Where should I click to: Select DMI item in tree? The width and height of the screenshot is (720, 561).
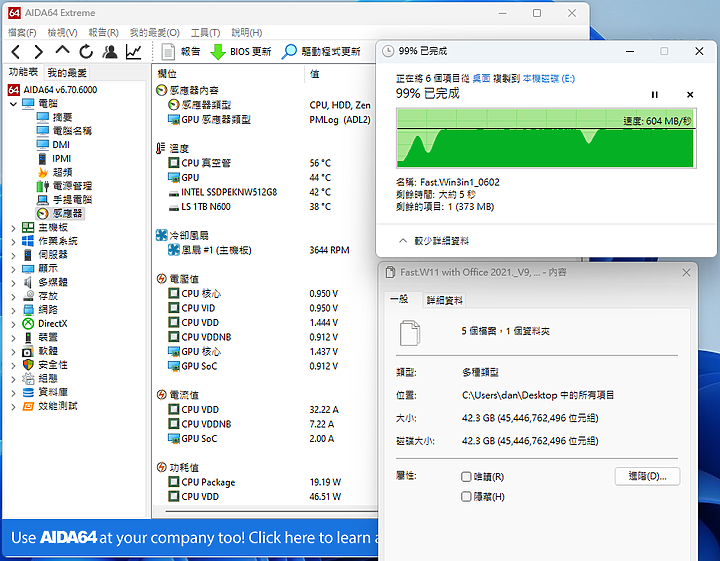click(53, 145)
